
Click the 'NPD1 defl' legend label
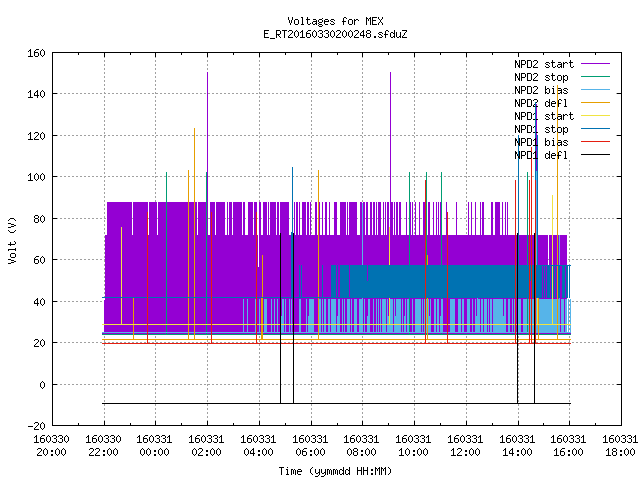pyautogui.click(x=541, y=156)
